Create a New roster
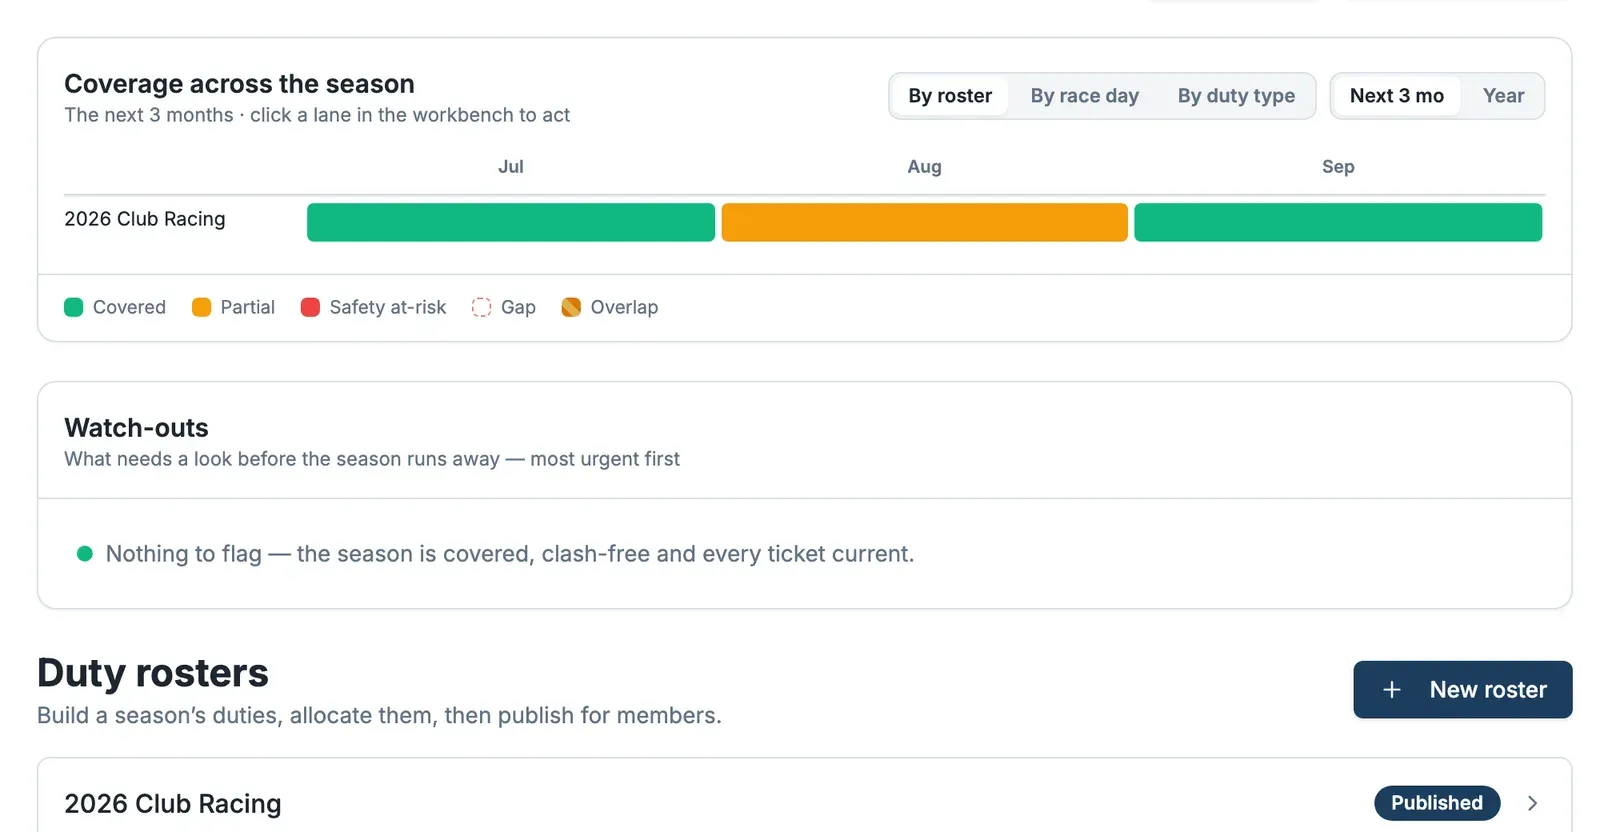The image size is (1600, 832). [x=1463, y=690]
